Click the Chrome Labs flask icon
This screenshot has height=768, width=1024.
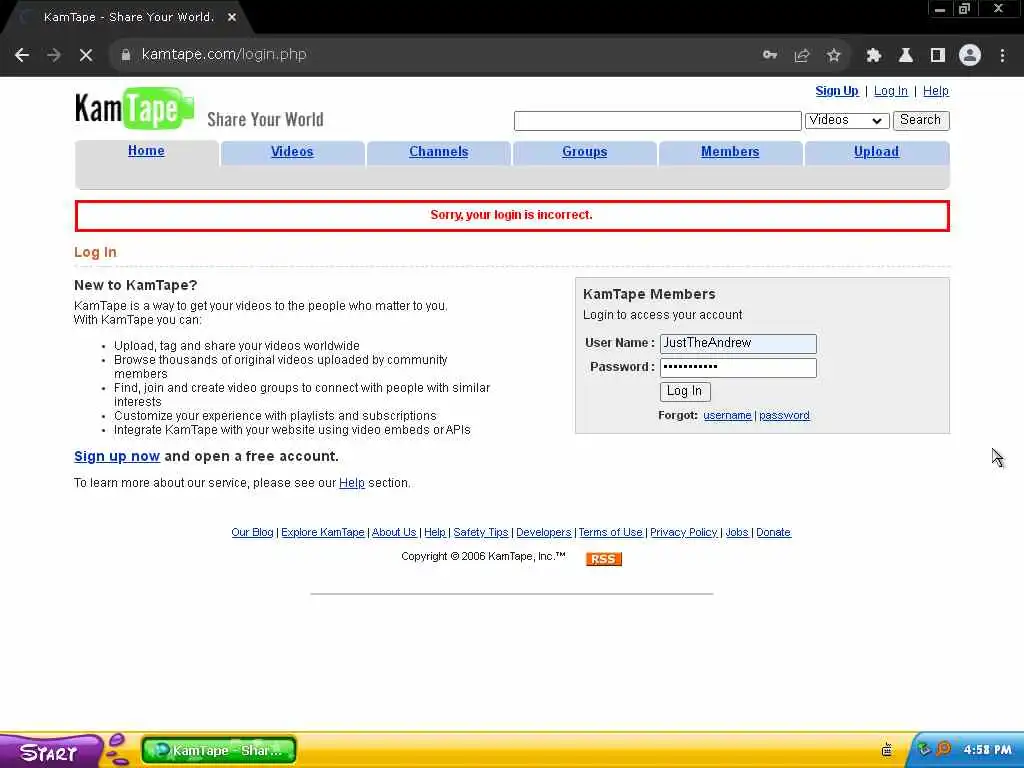click(x=906, y=55)
